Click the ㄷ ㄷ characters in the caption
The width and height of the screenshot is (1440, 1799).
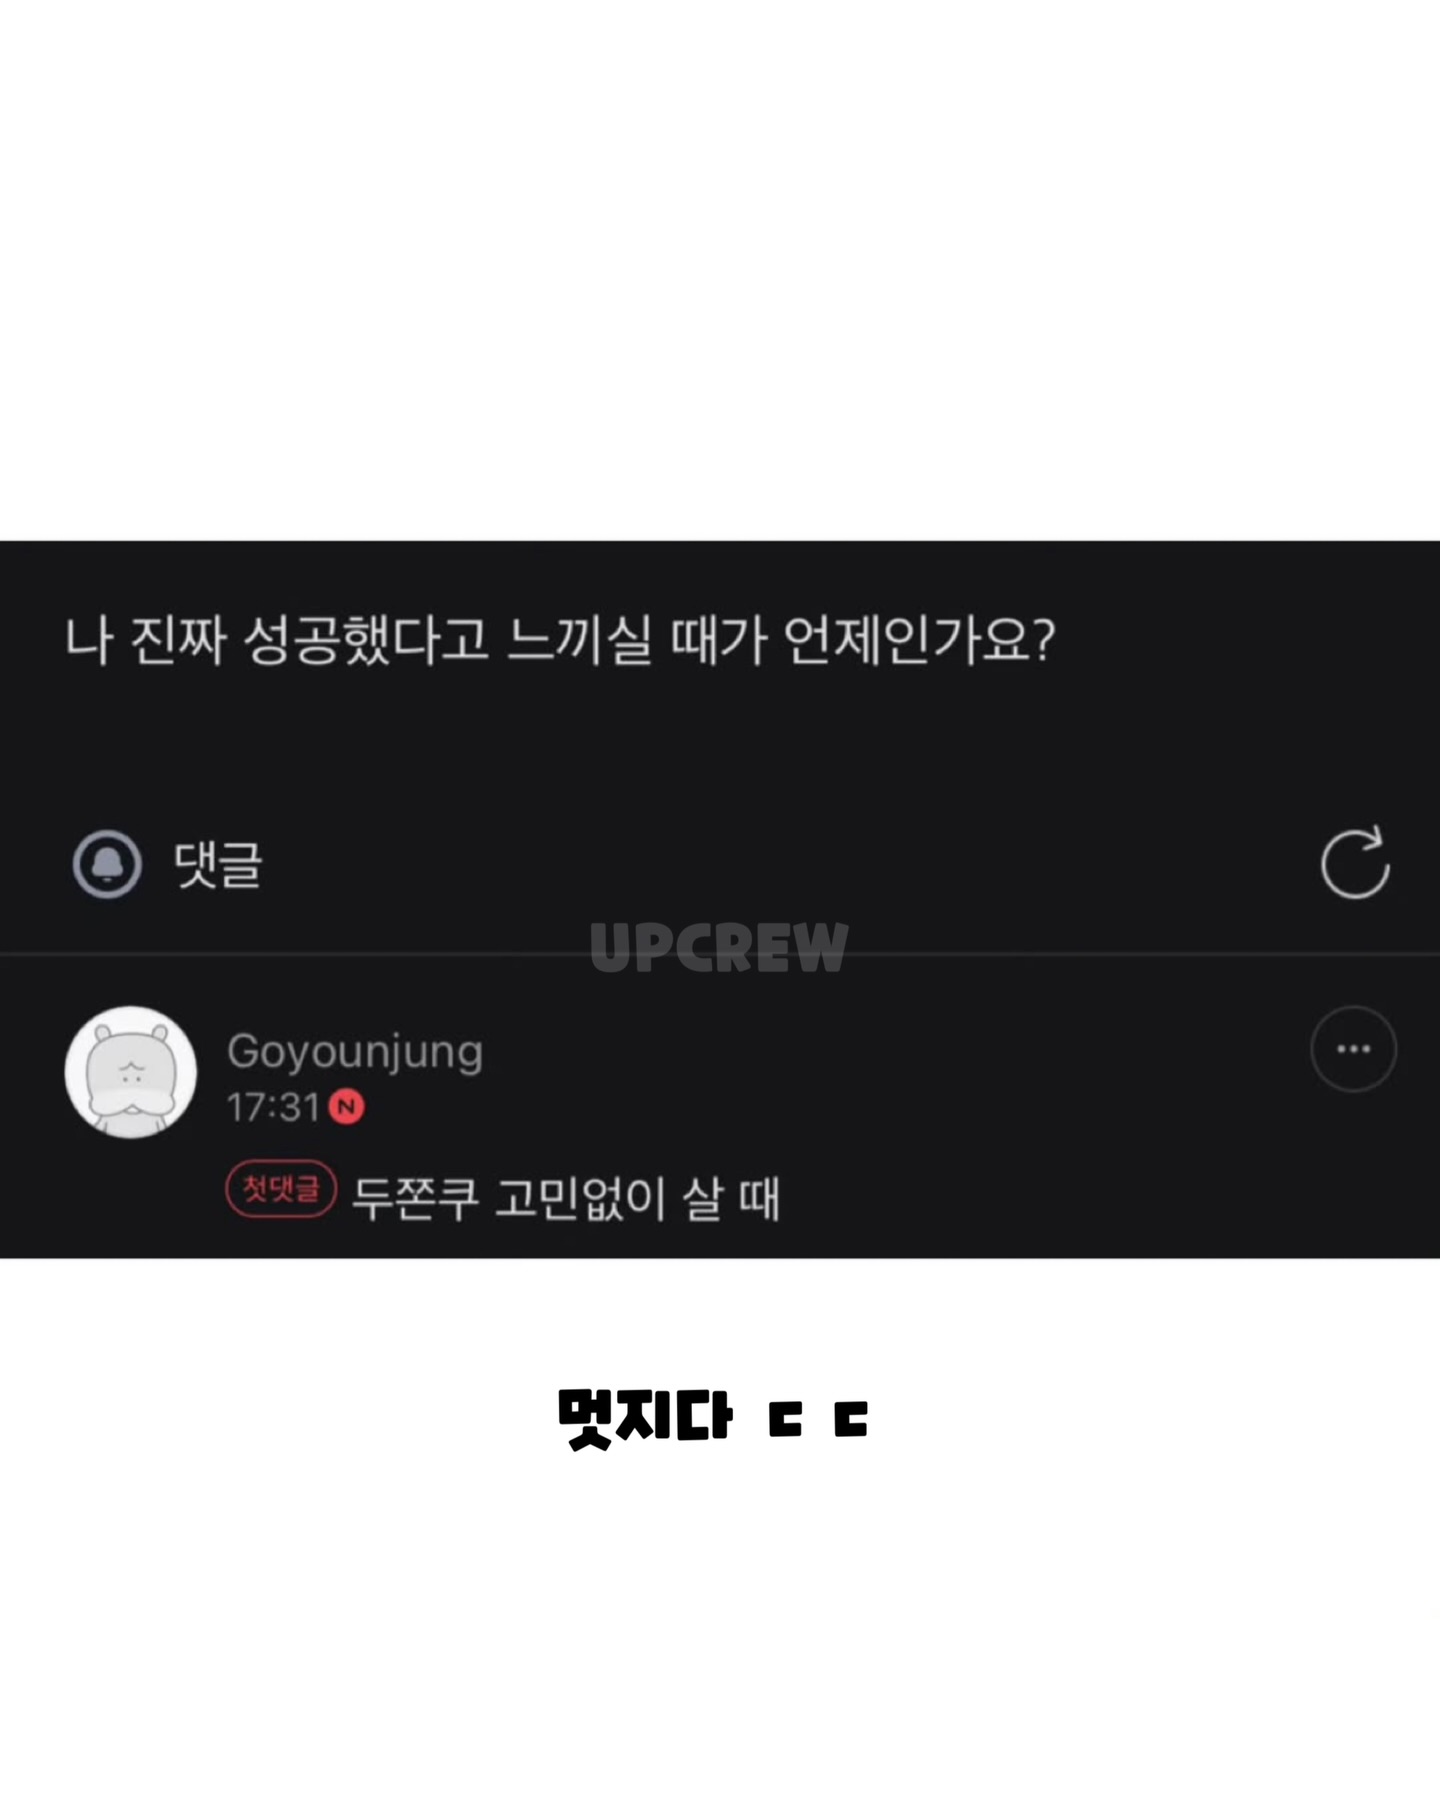click(818, 1419)
